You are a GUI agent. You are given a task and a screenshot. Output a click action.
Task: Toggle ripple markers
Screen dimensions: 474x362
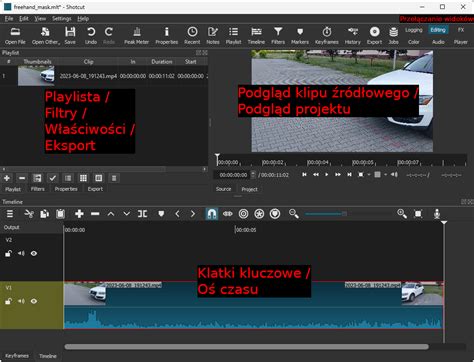[x=275, y=214]
